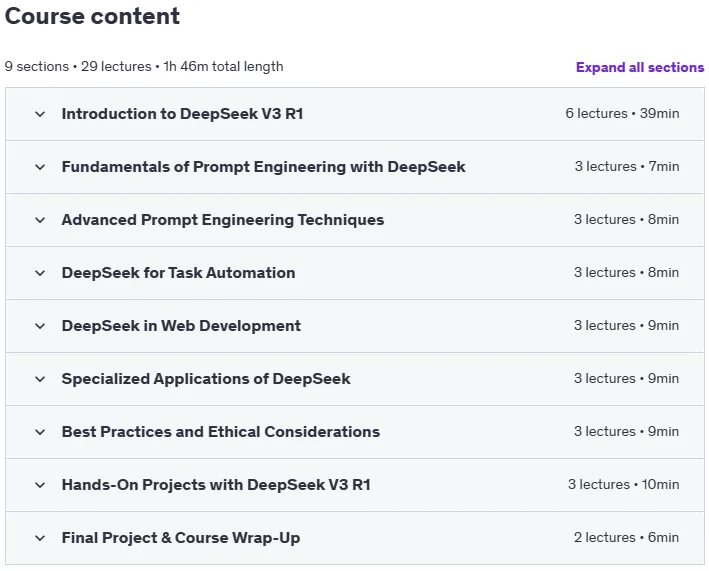Click '3 lectures • 9min' in Specialized Applications row

(x=626, y=378)
